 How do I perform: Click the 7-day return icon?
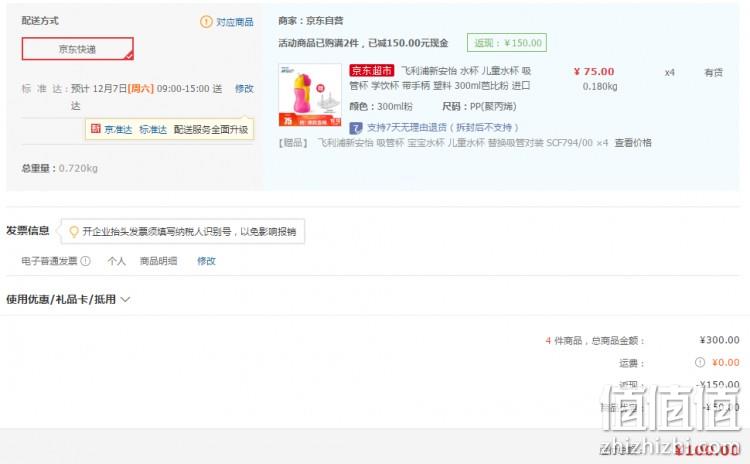(355, 128)
